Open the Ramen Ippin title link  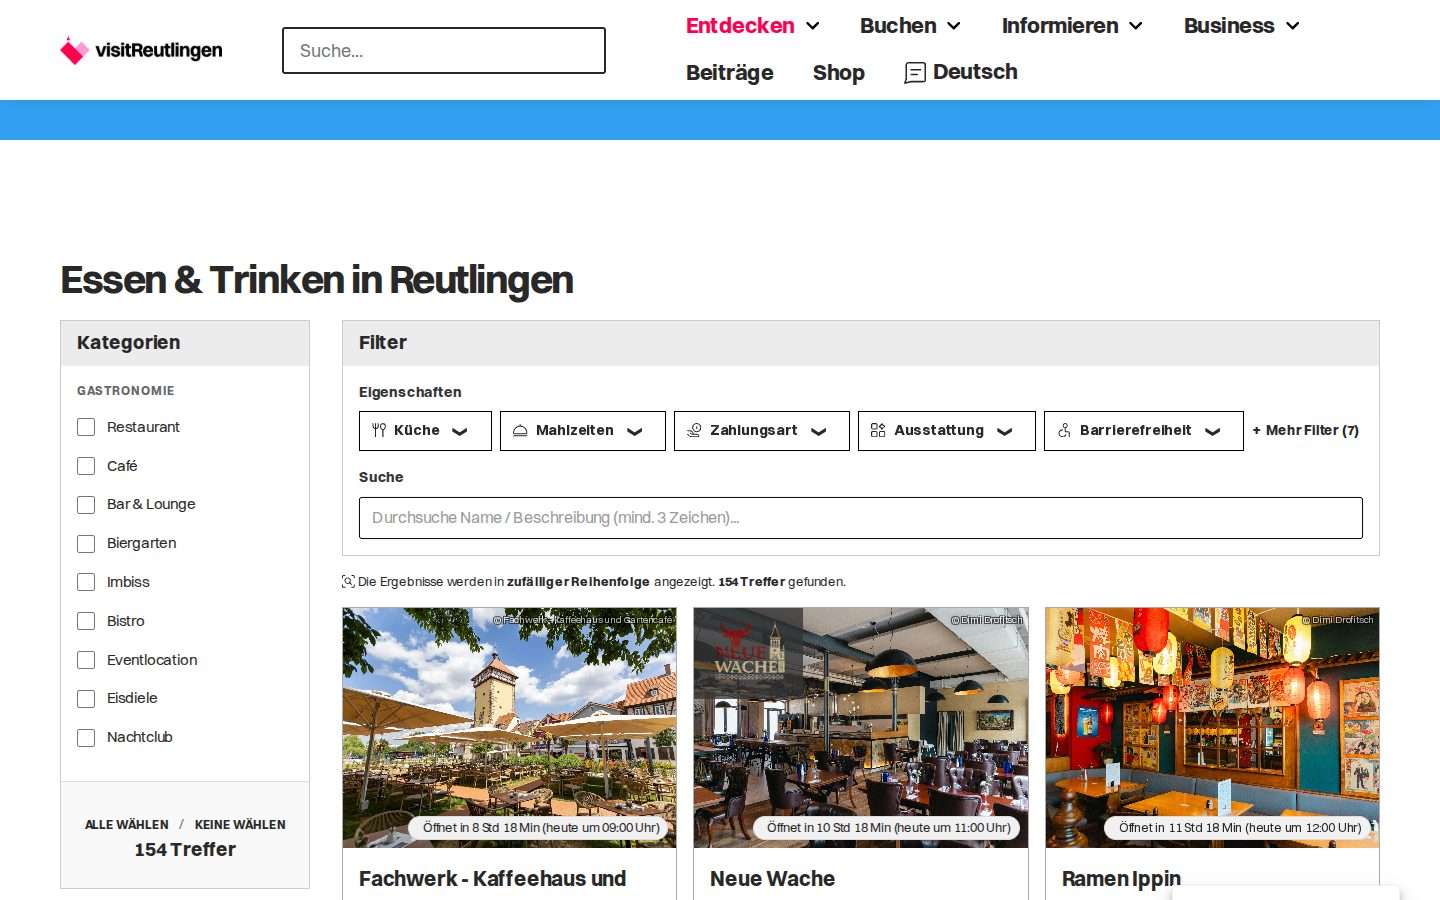1121,879
